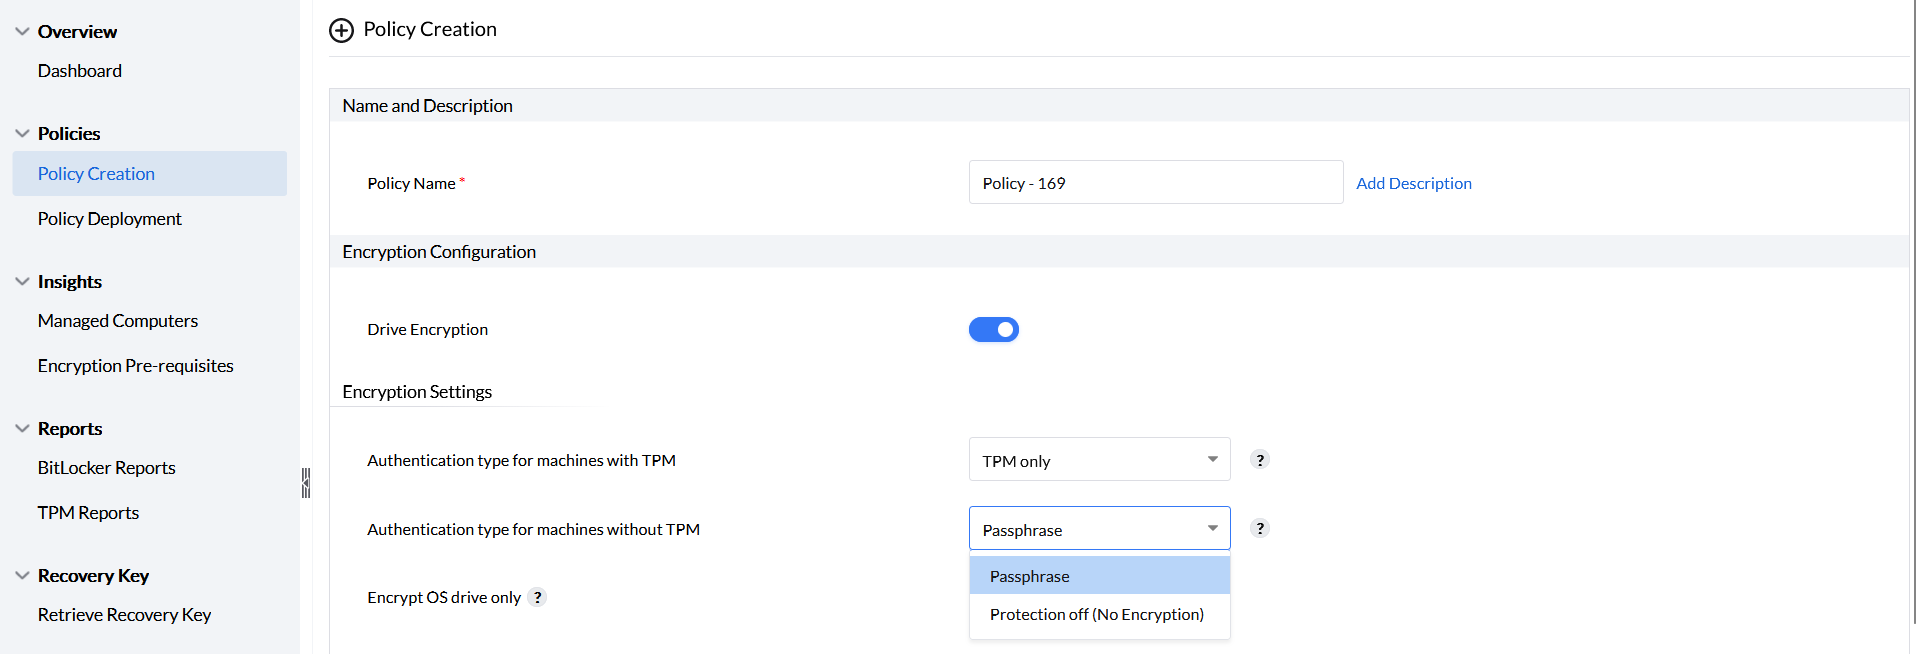The width and height of the screenshot is (1918, 654).
Task: Click the sidebar collapse handle
Action: point(306,483)
